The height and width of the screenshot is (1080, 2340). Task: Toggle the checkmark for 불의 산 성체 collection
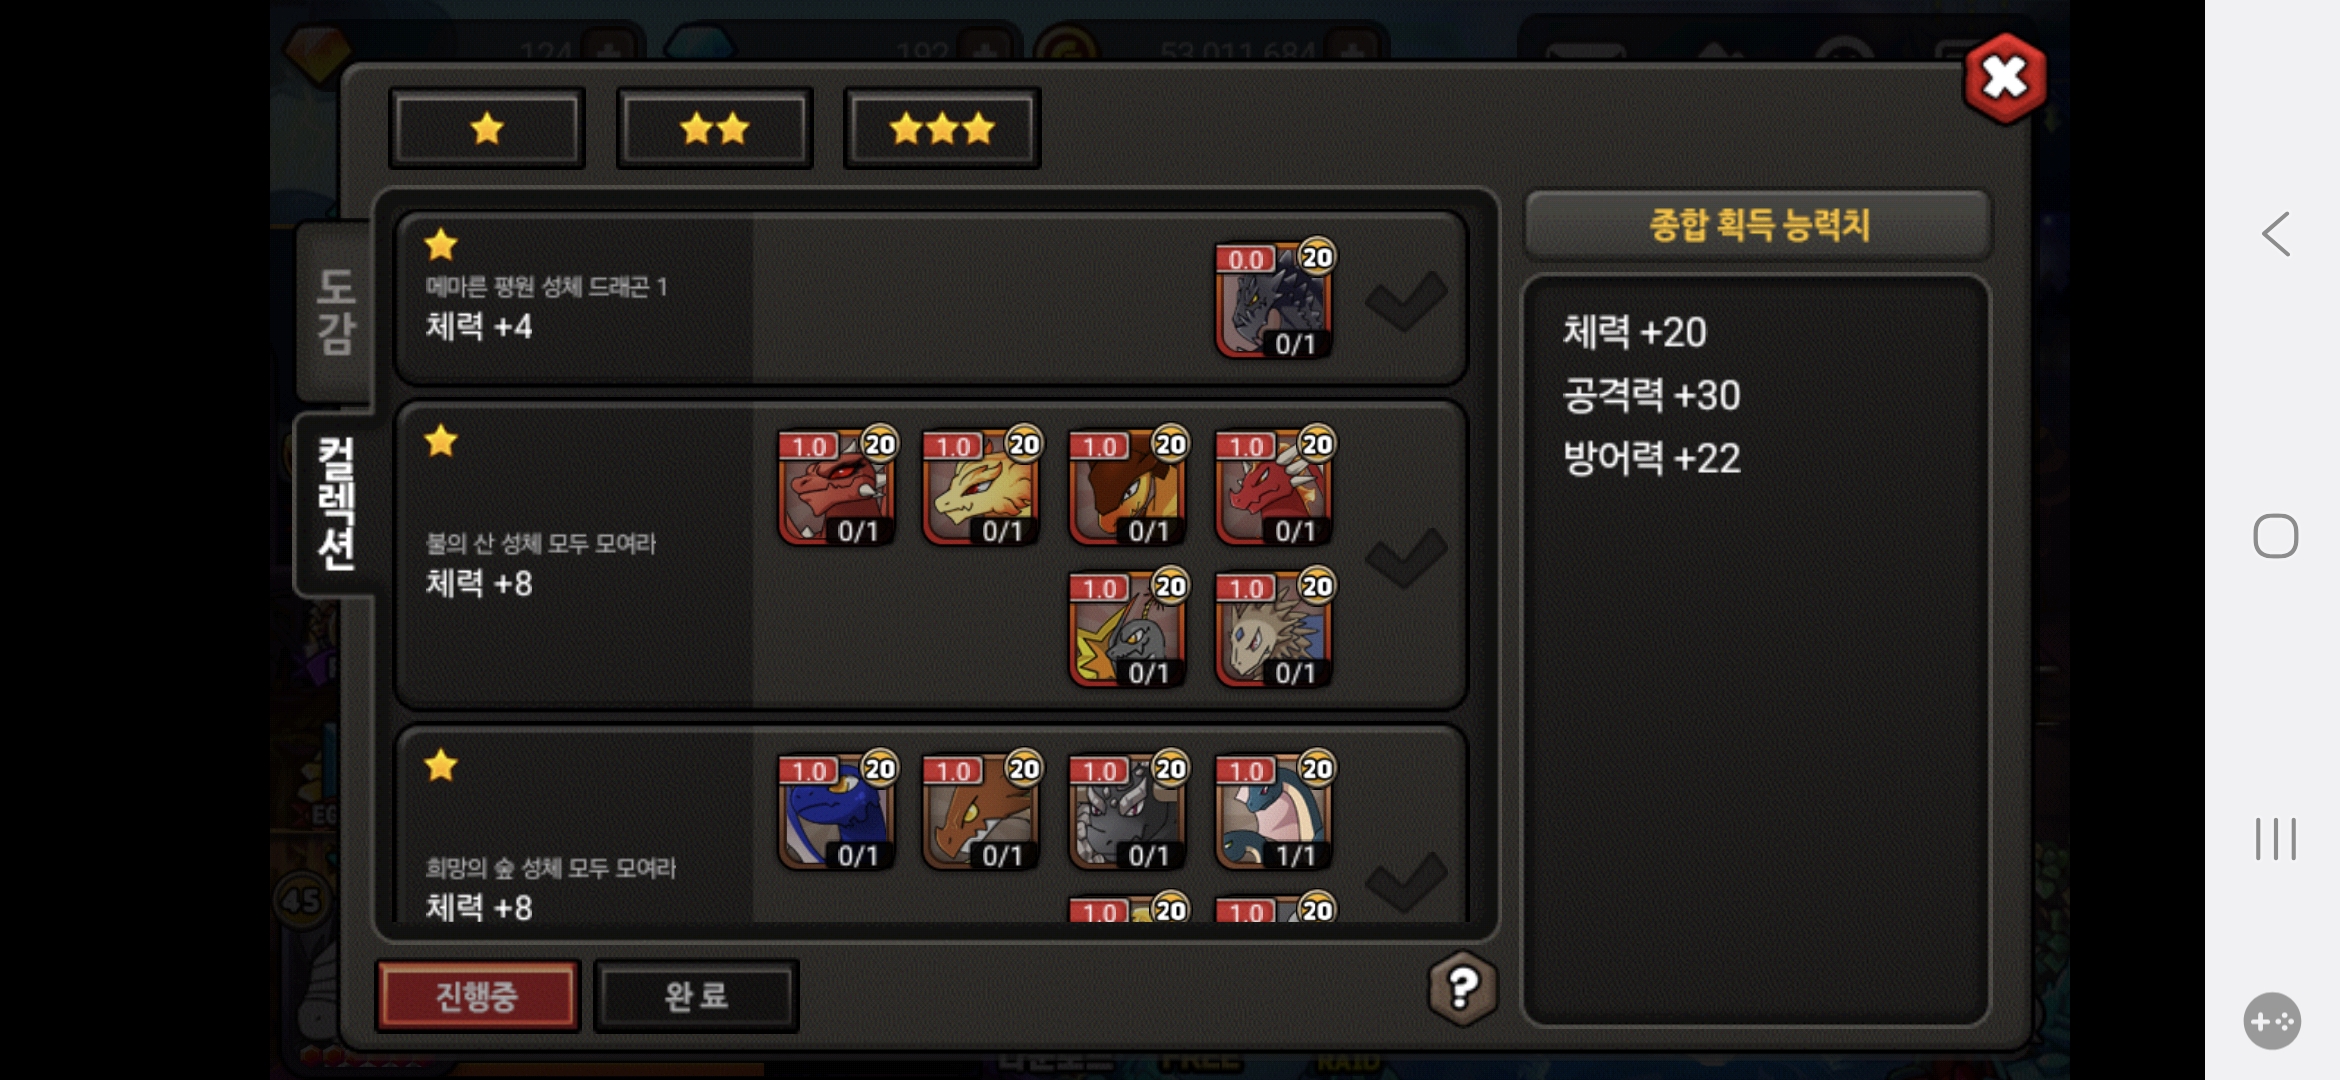tap(1406, 557)
